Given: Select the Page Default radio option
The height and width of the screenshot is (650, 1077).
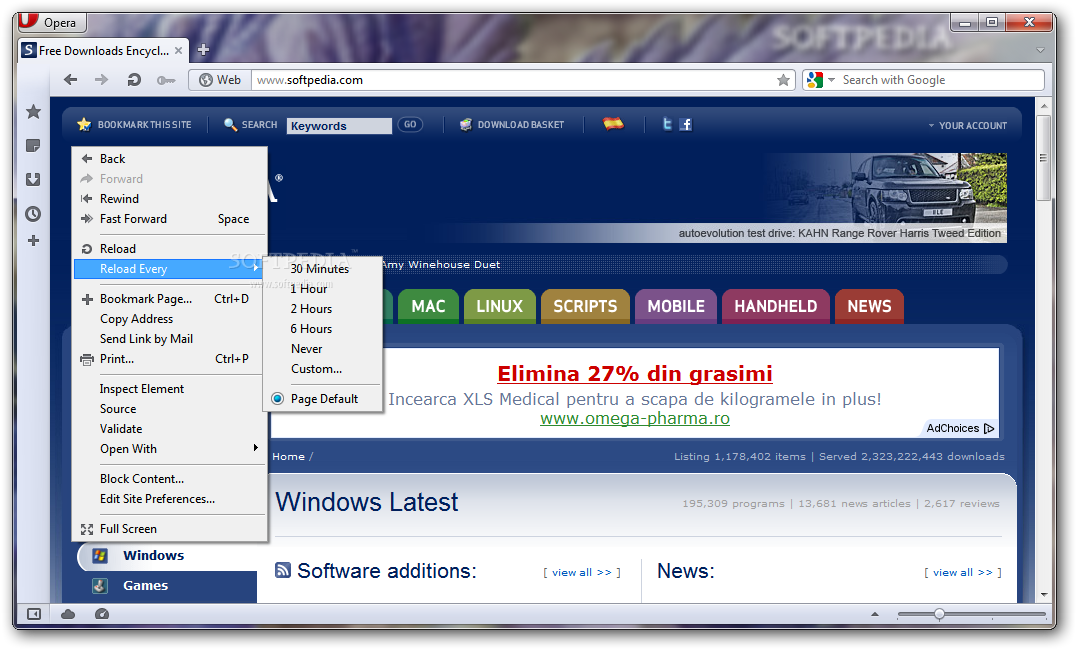Looking at the screenshot, I should pos(277,399).
